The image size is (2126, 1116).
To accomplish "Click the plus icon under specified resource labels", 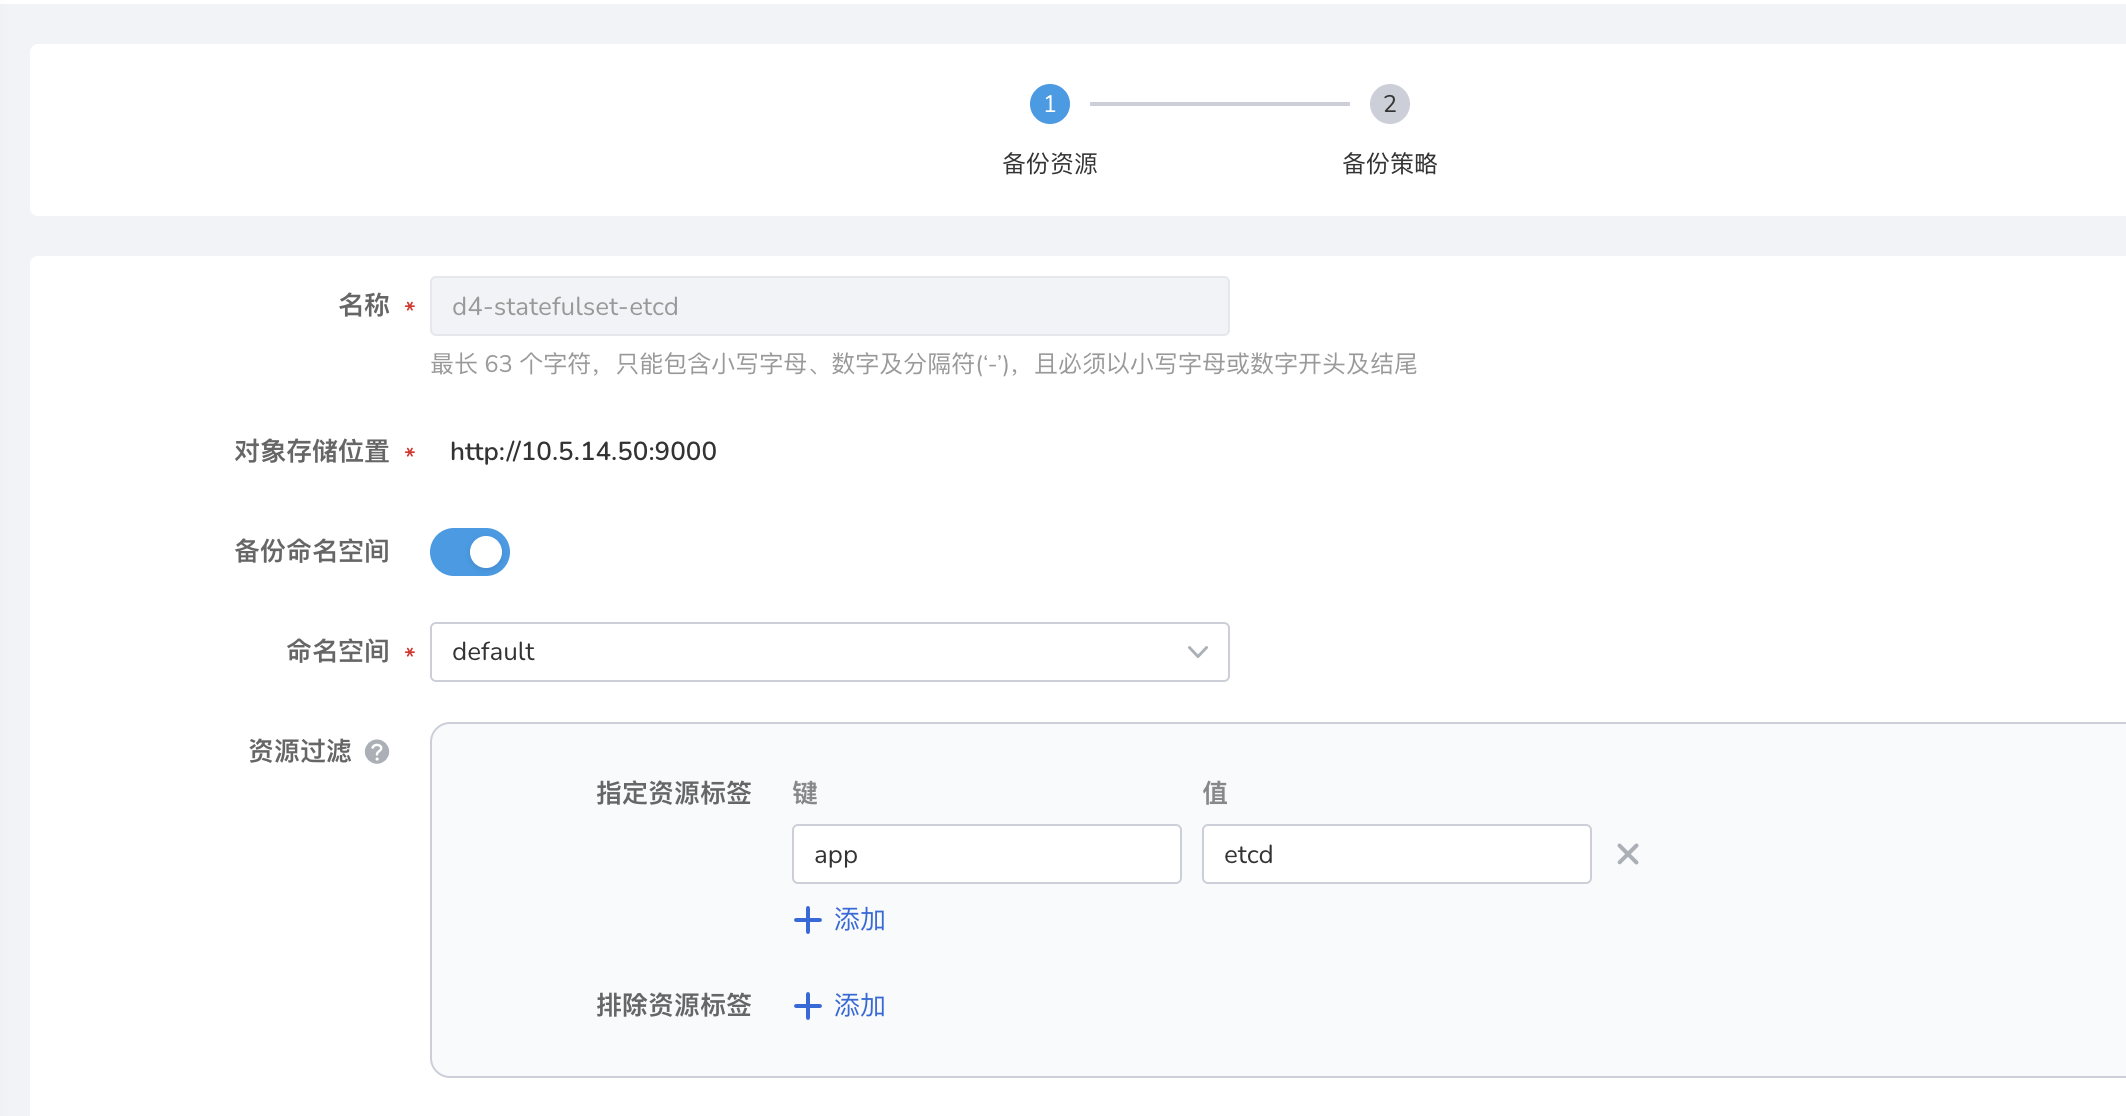I will pyautogui.click(x=807, y=920).
